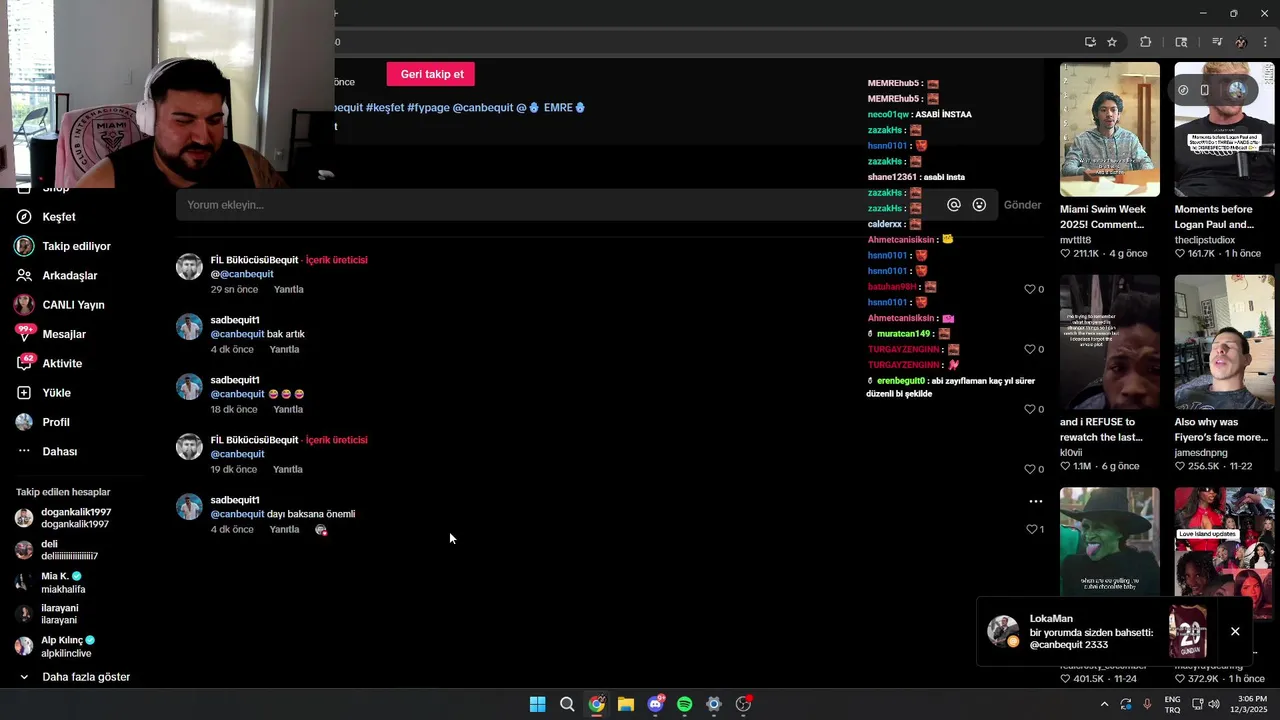Viewport: 1280px width, 720px height.
Task: Reply to sadbequit1's 'bak artık' comment
Action: coord(284,350)
